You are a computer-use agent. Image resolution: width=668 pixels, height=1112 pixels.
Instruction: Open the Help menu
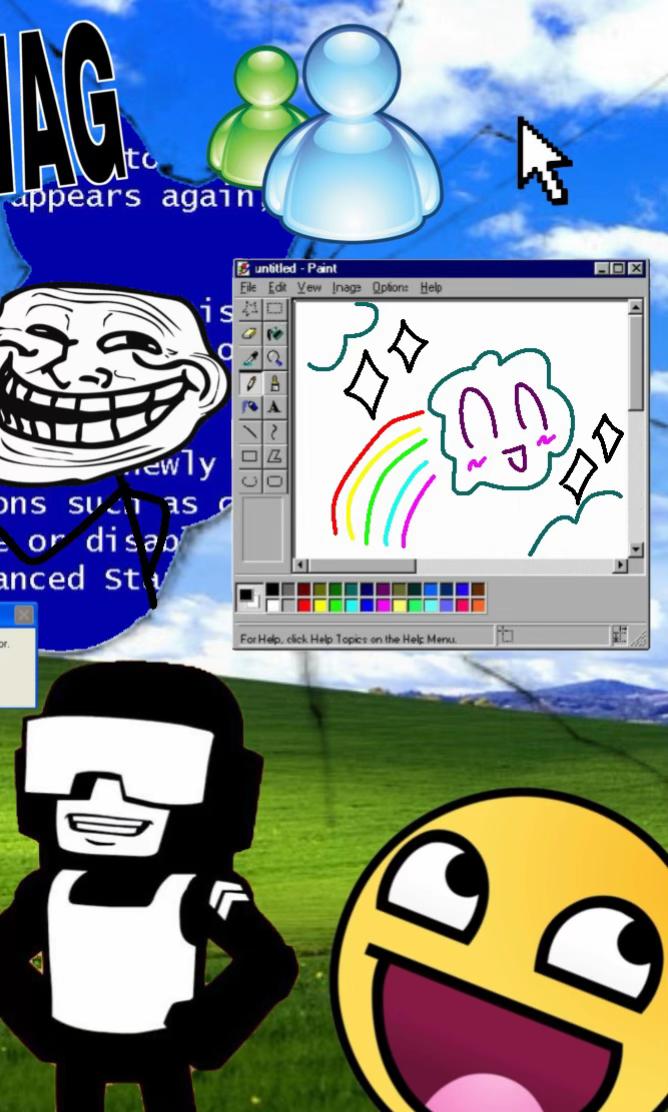click(x=431, y=287)
